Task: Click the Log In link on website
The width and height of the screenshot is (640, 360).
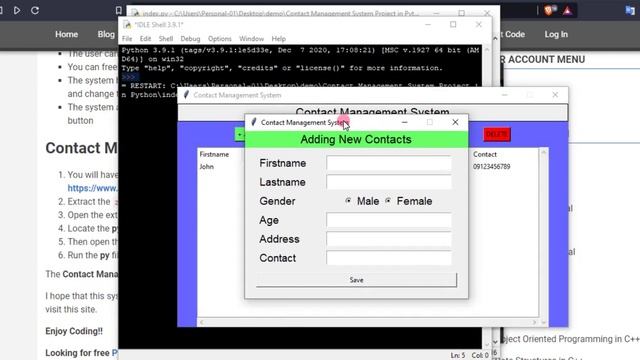Action: pyautogui.click(x=556, y=35)
